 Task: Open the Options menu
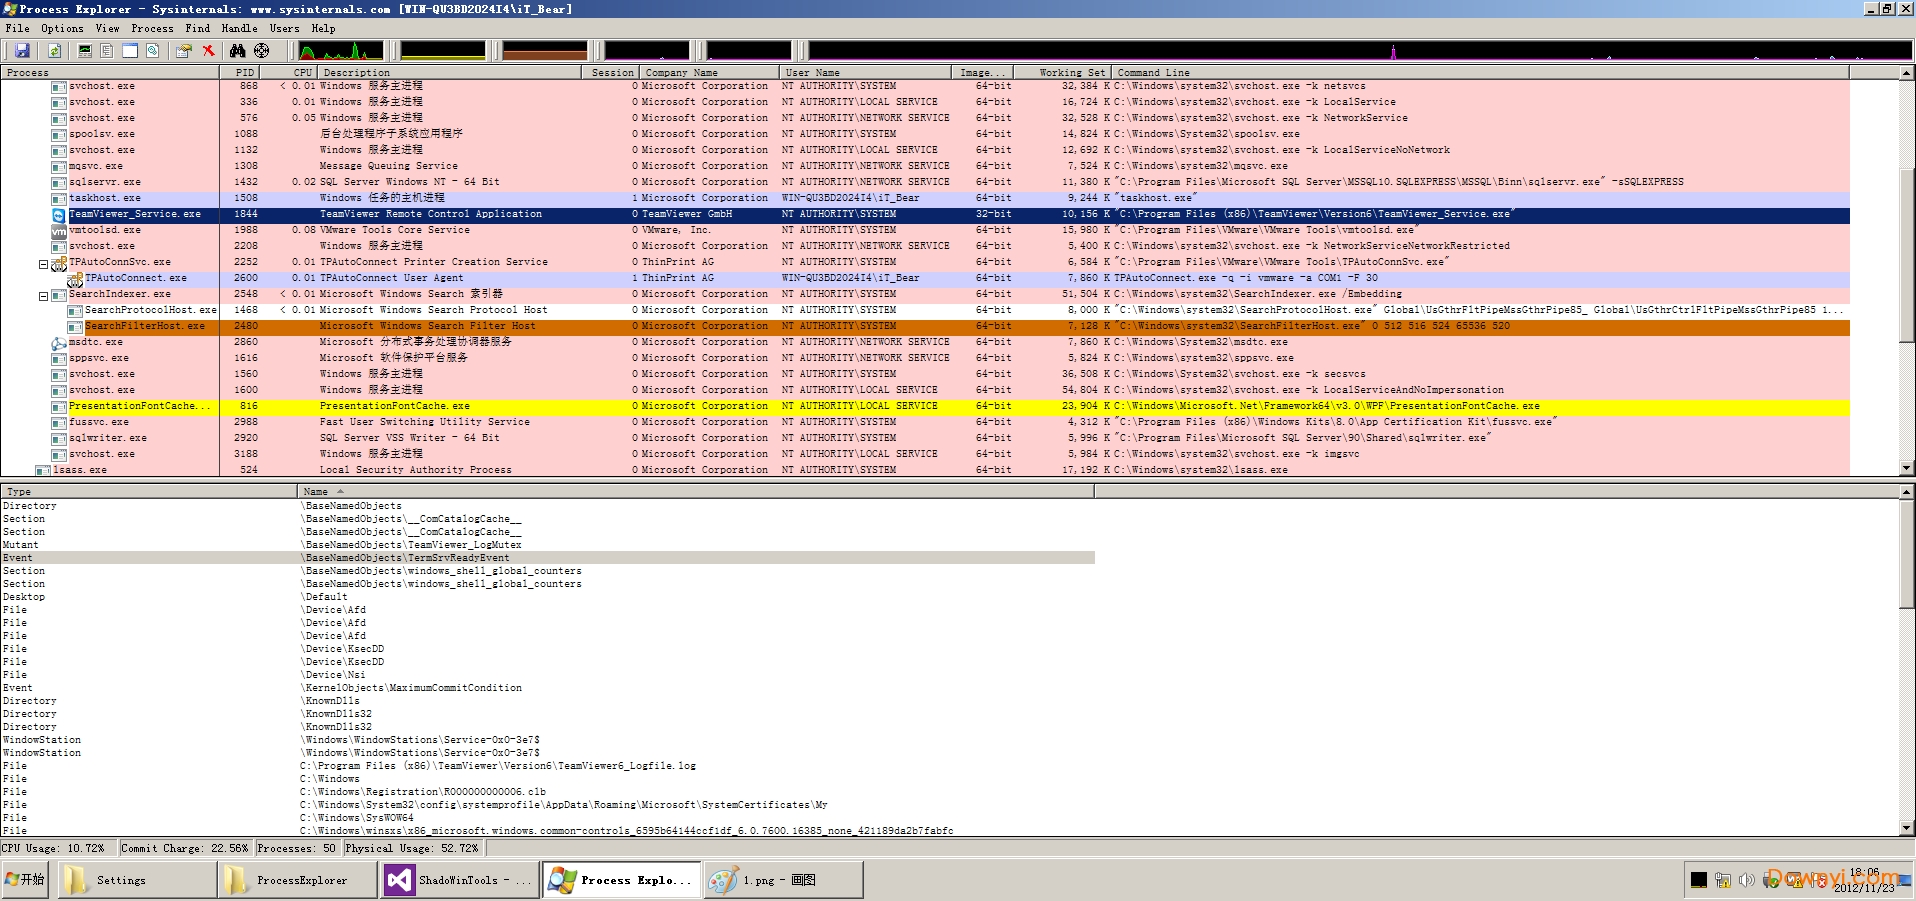point(62,28)
